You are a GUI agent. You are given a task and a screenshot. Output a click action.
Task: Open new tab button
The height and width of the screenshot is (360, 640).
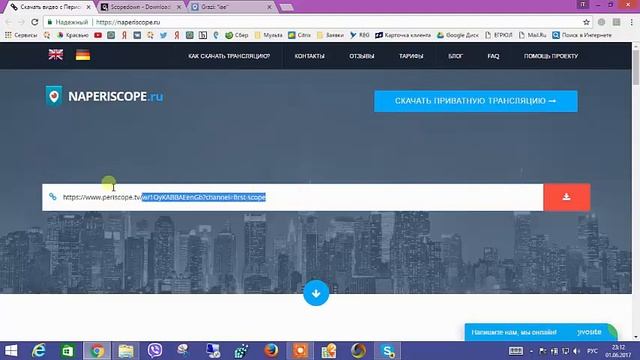[x=287, y=7]
